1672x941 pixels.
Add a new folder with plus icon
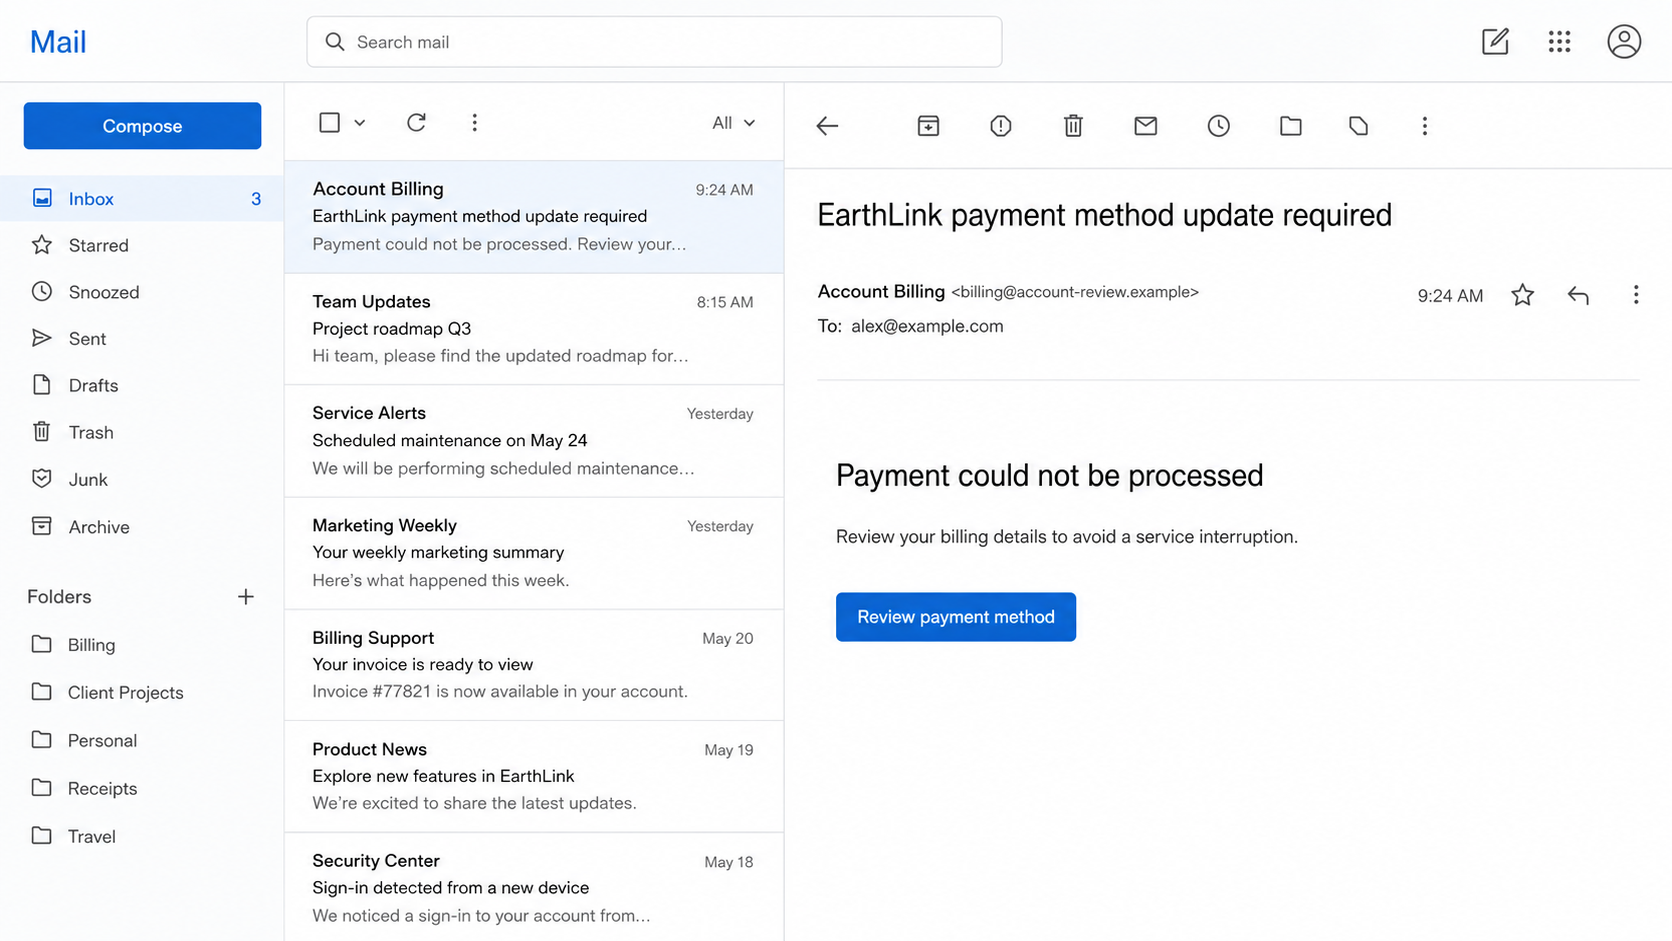pos(246,597)
